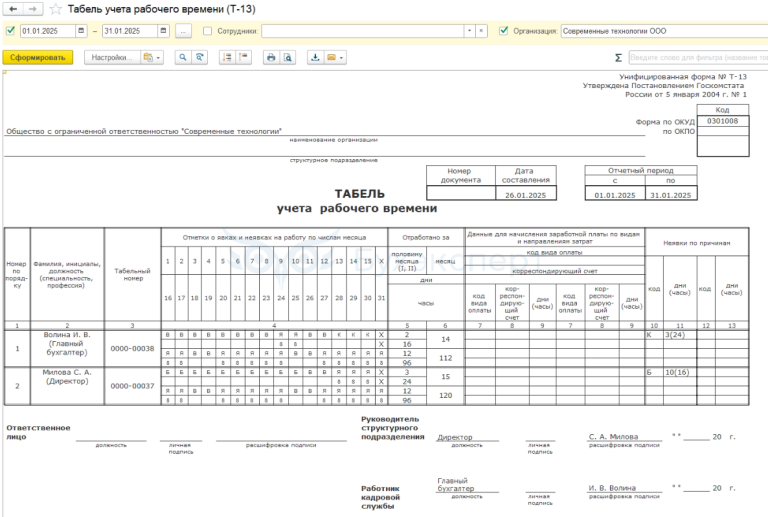Open the report variants dropdown next to Настройки
Image resolution: width=768 pixels, height=517 pixels.
(x=152, y=58)
